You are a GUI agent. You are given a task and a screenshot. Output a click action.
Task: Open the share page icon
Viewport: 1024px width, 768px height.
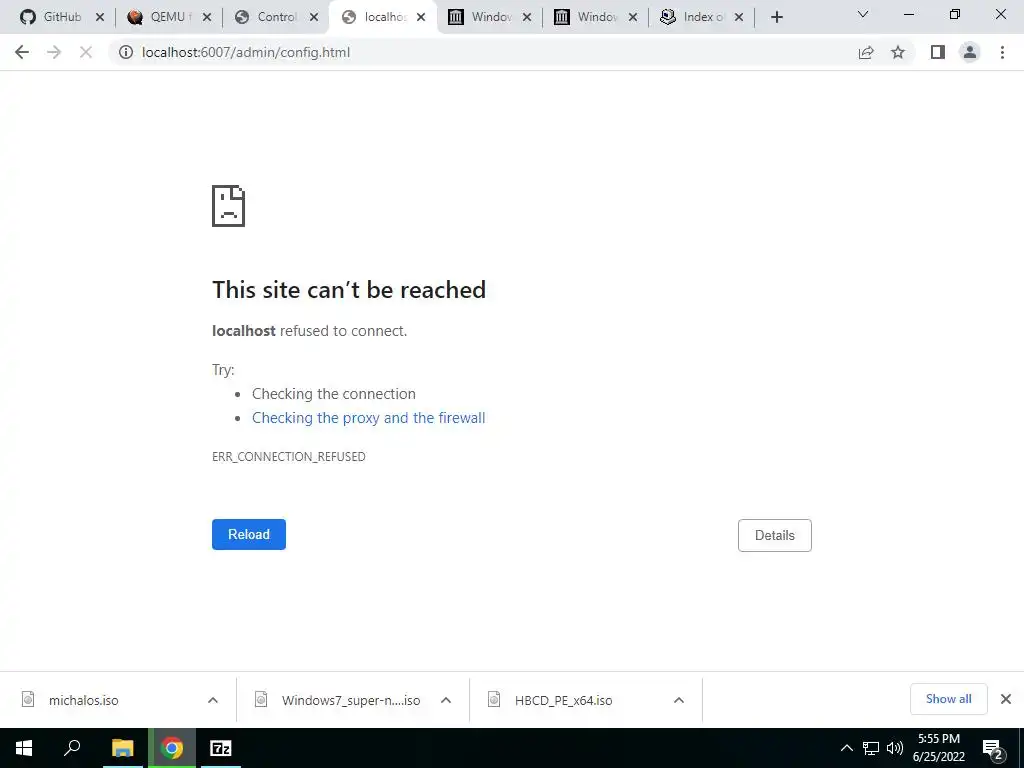point(866,52)
